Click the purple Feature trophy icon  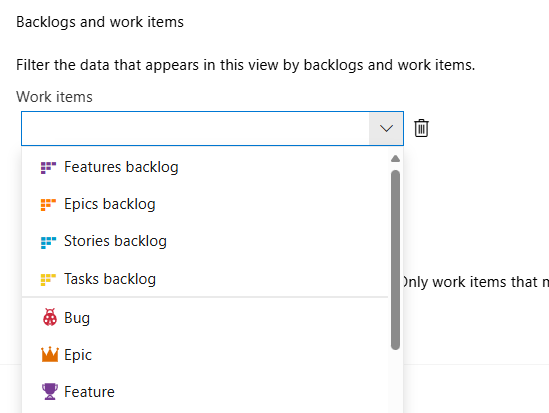(50, 391)
